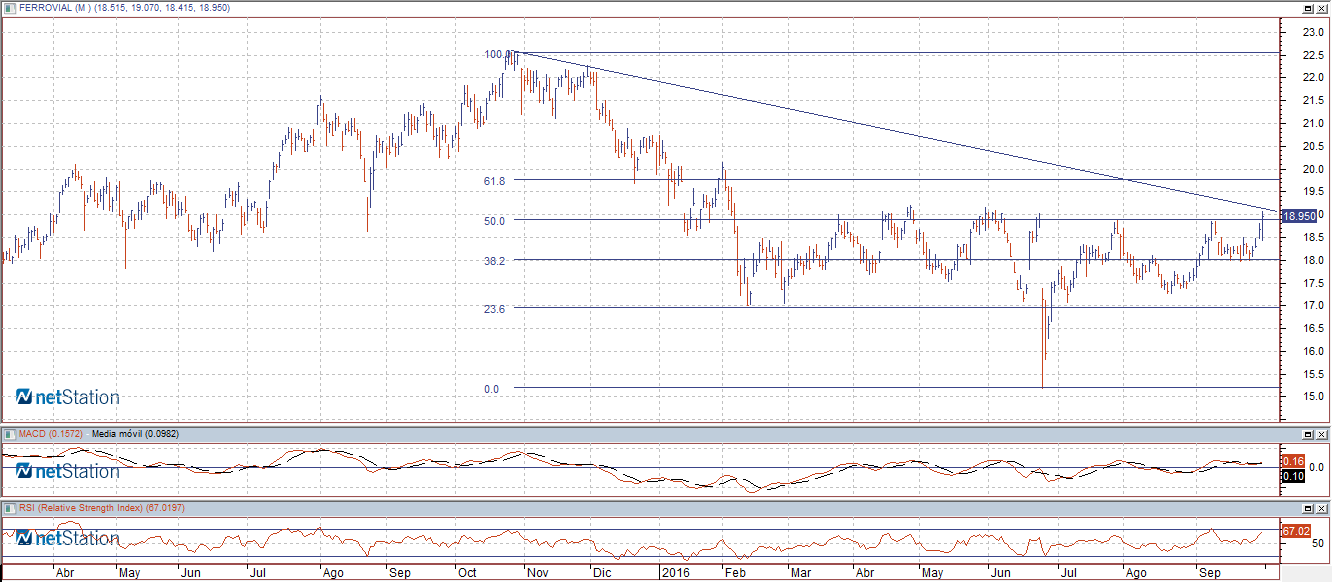1332x582 pixels.
Task: Click the 15.0 price scale value
Action: click(1313, 397)
